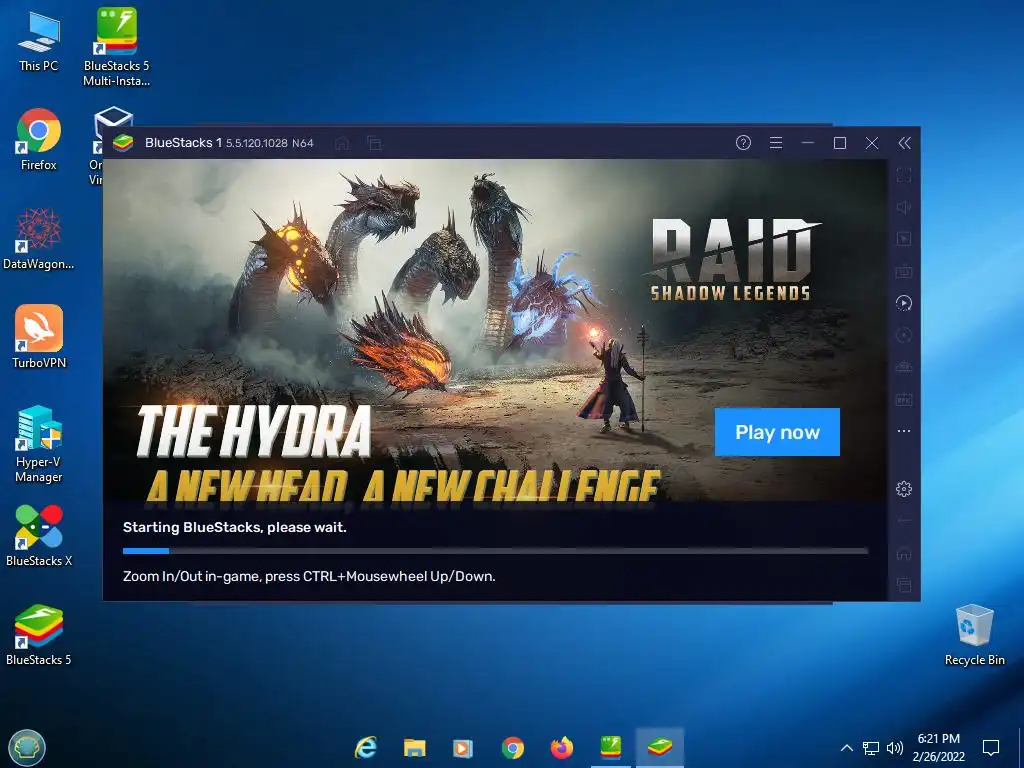1024x768 pixels.
Task: Click the startup progress bar
Action: point(496,551)
